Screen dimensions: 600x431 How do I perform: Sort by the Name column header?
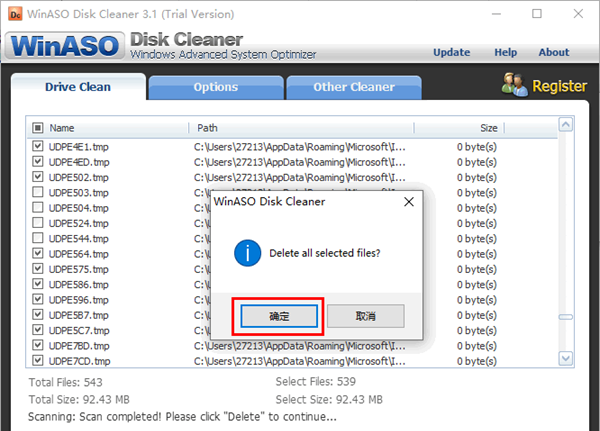(62, 128)
